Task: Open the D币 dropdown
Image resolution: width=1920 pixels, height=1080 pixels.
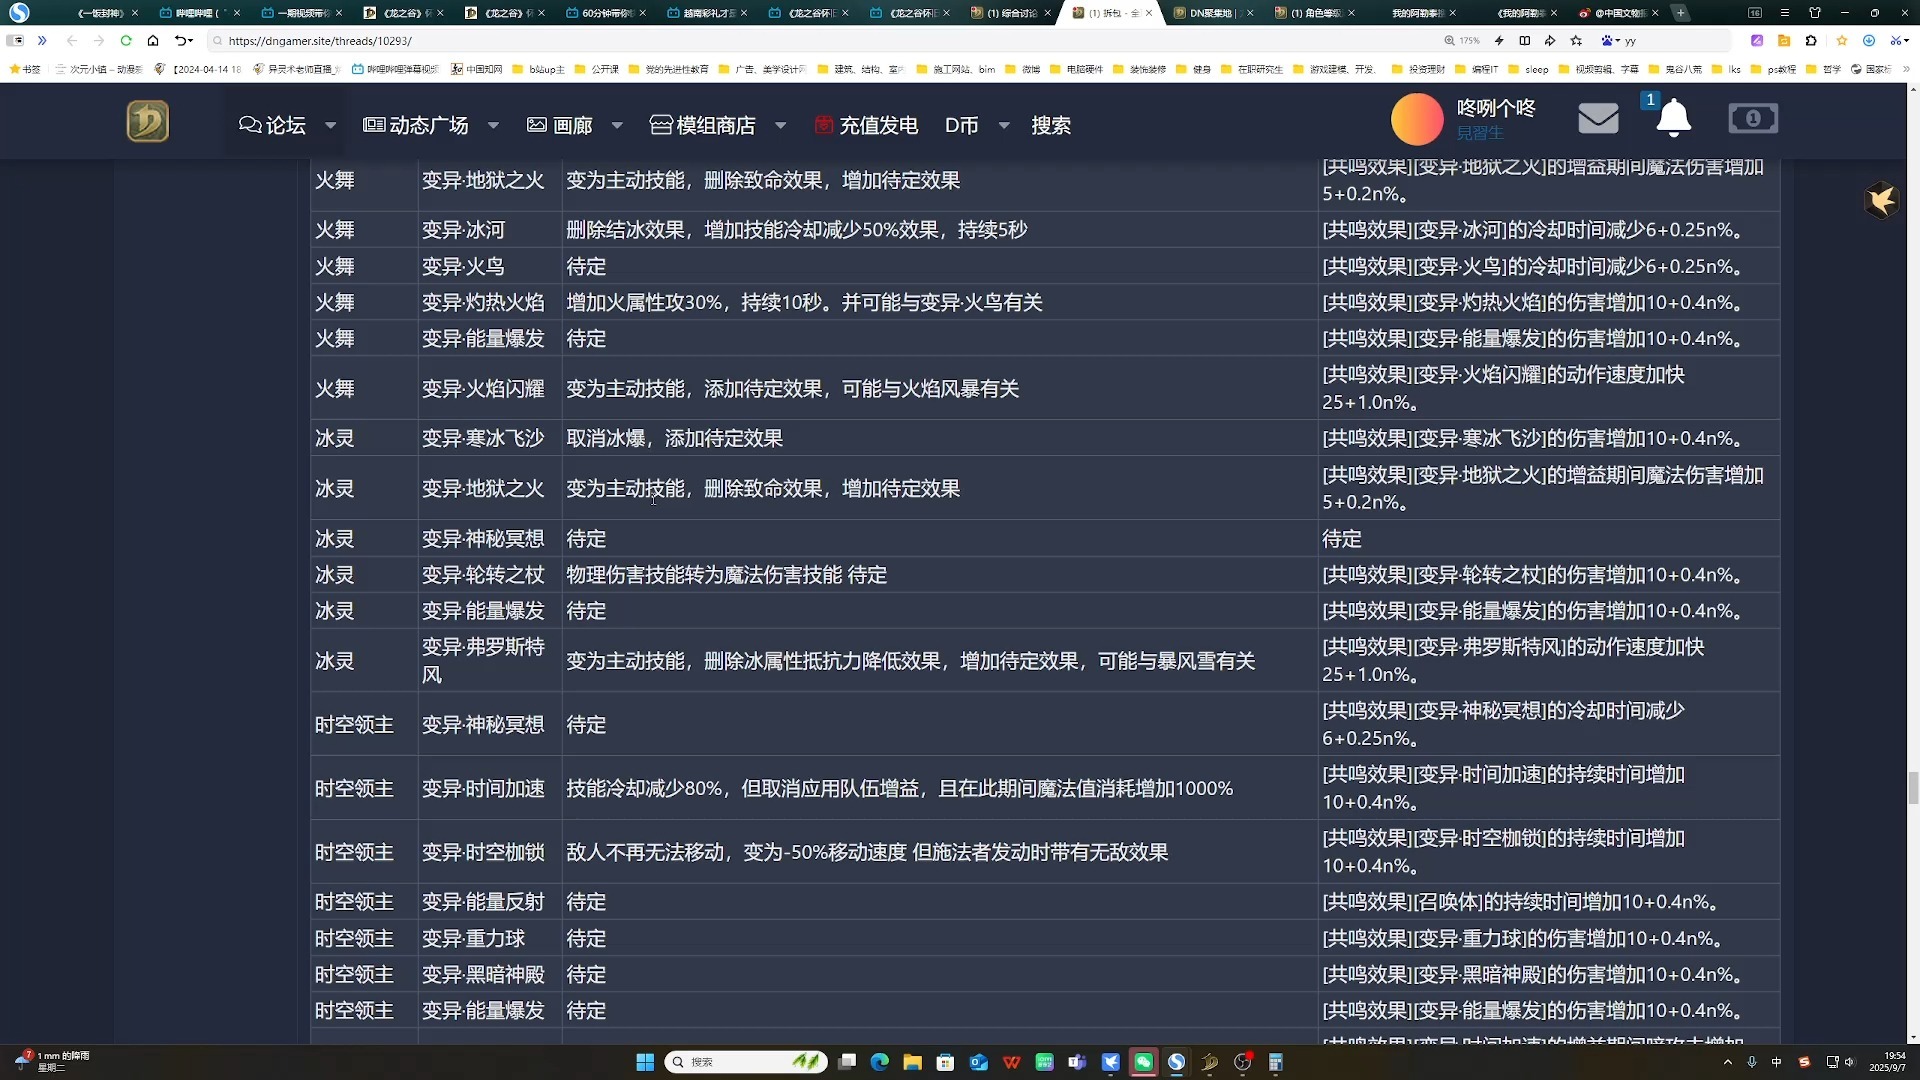Action: 1005,125
